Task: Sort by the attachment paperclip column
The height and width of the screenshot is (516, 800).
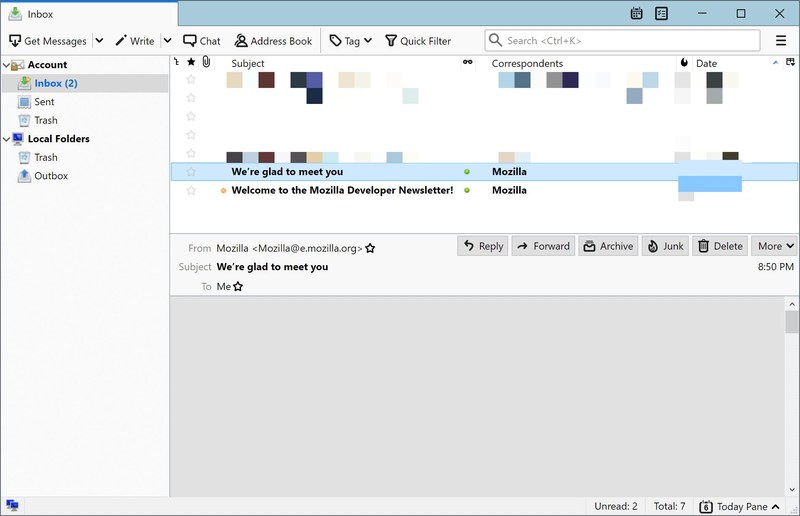Action: (206, 62)
